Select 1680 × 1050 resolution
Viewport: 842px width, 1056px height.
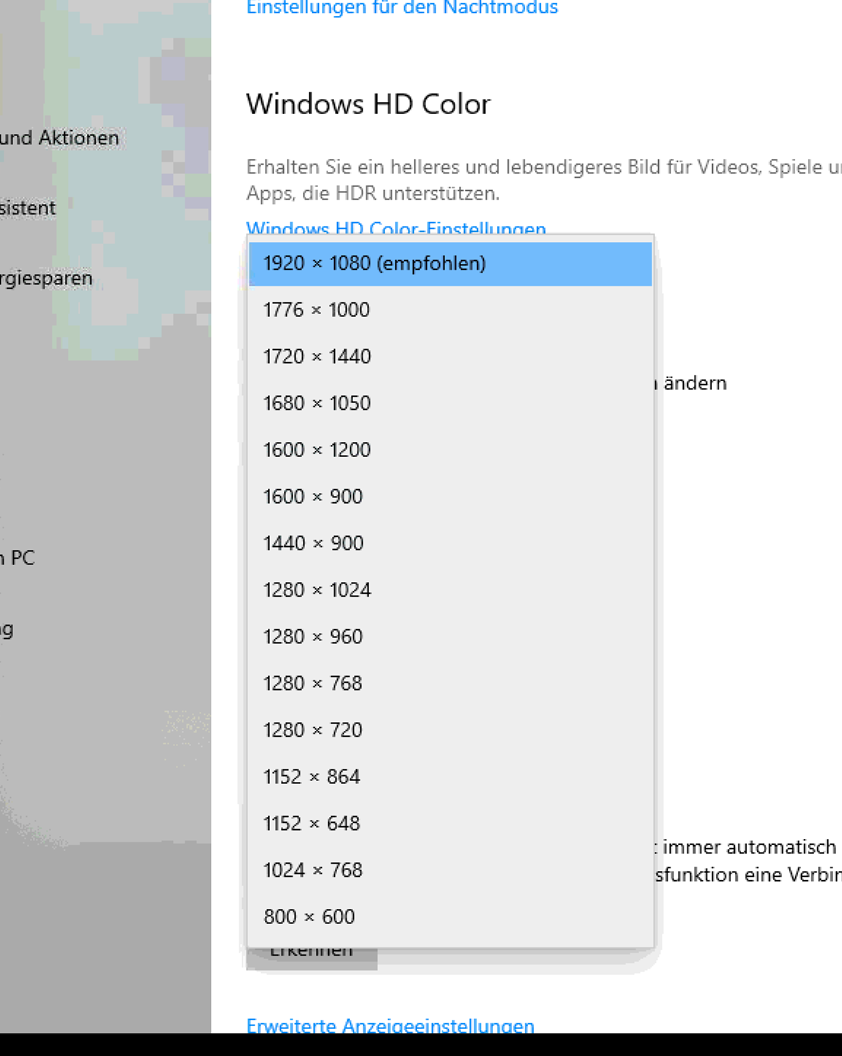[x=450, y=403]
